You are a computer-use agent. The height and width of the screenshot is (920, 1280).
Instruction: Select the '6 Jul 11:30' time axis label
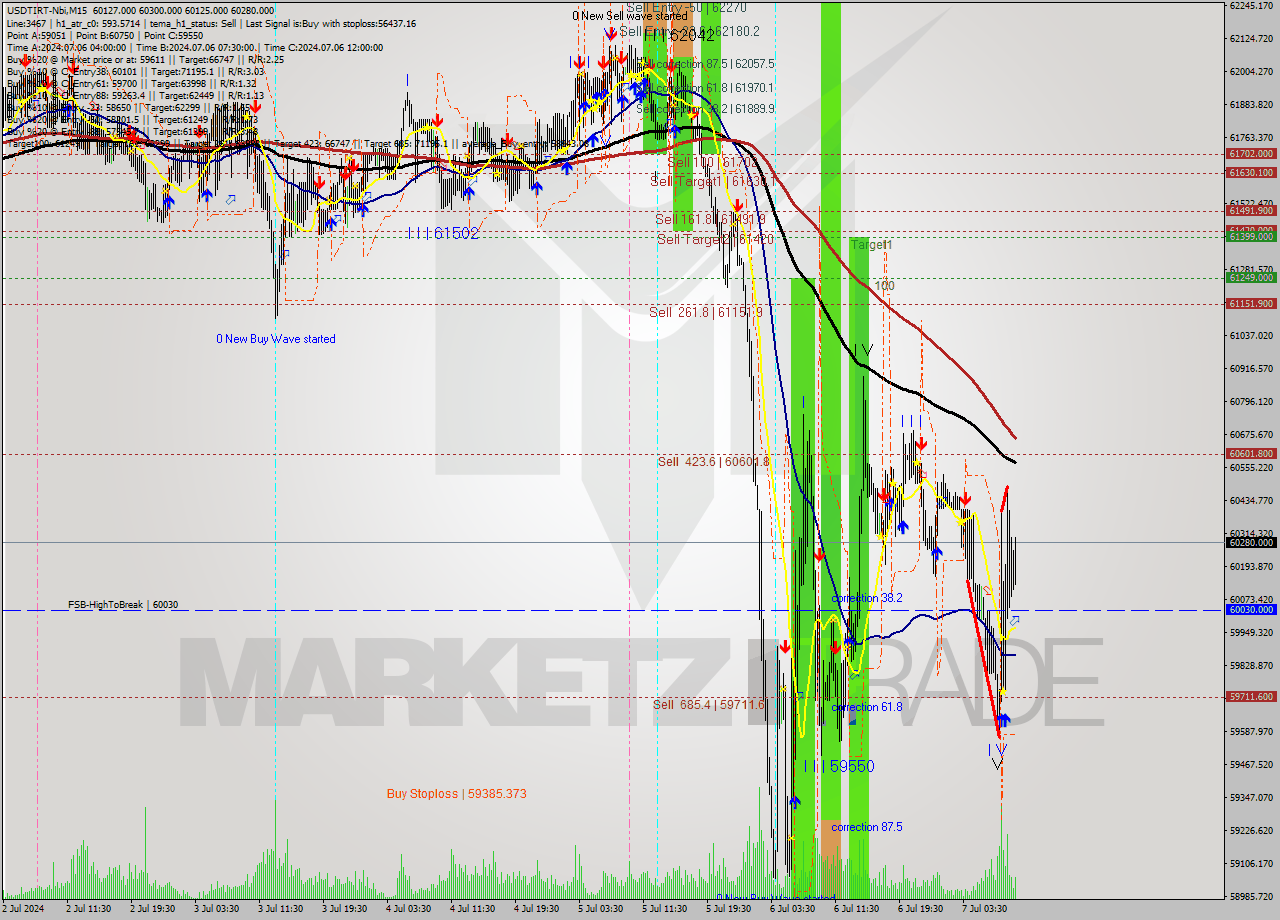pyautogui.click(x=856, y=909)
